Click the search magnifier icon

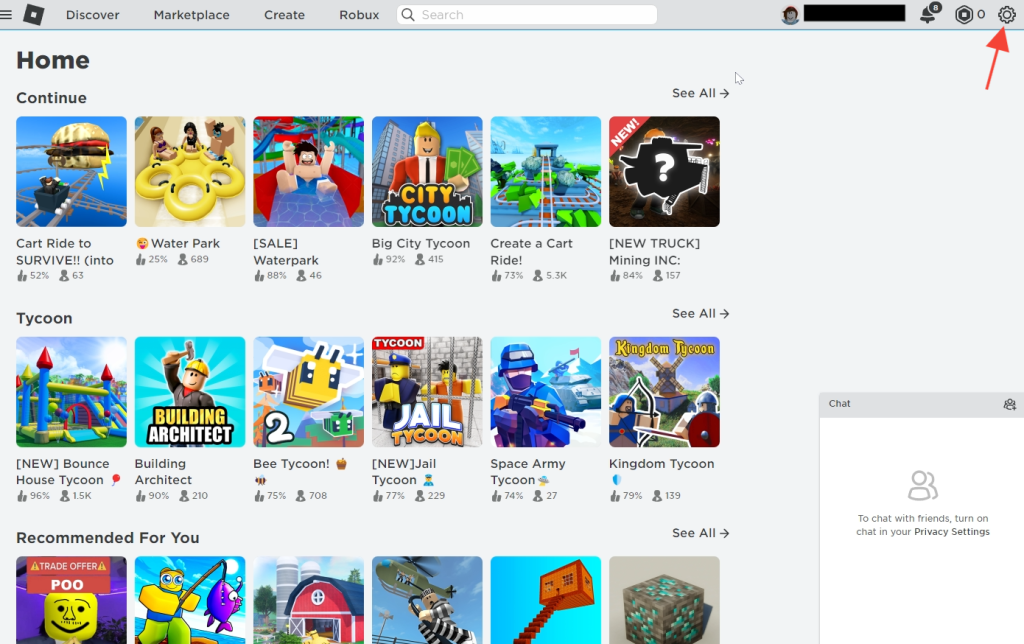tap(408, 14)
